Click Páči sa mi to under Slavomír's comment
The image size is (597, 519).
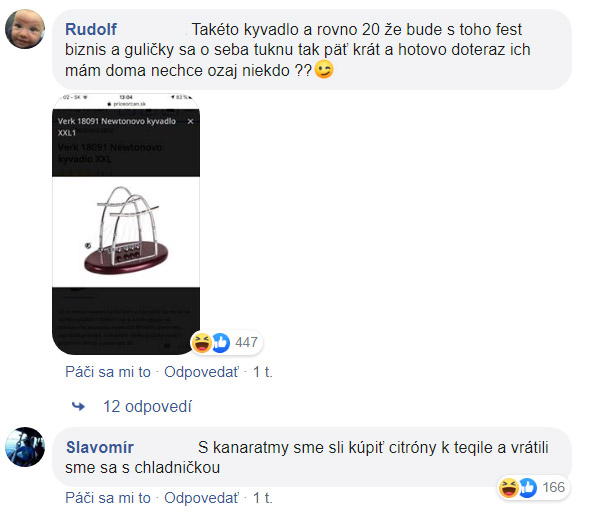coord(108,498)
